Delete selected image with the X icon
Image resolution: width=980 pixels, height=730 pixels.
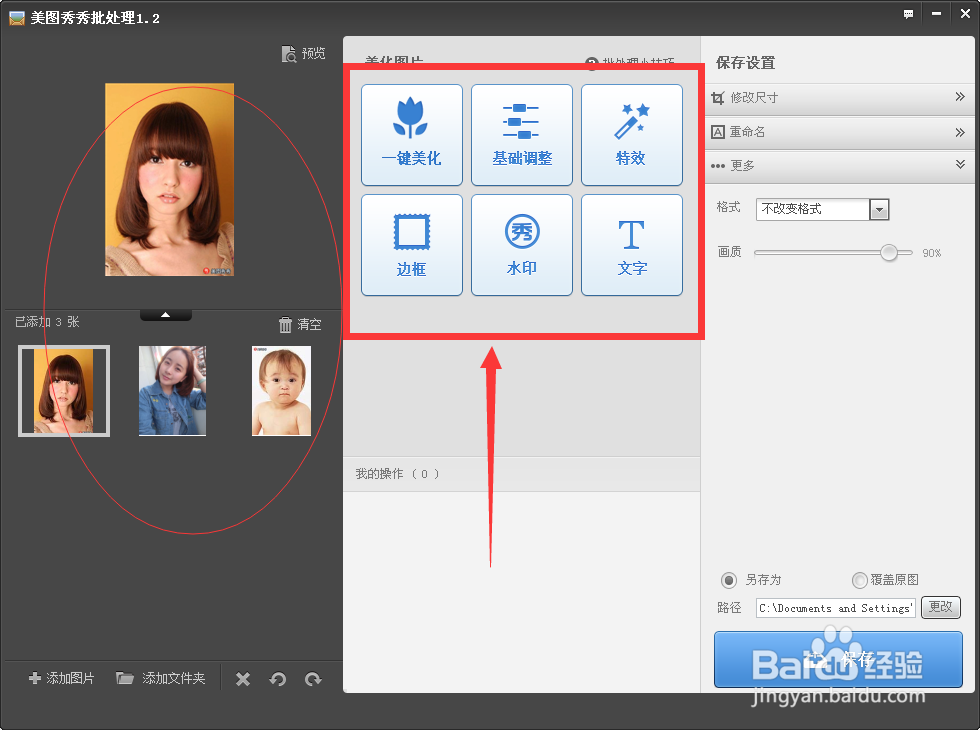[x=243, y=679]
